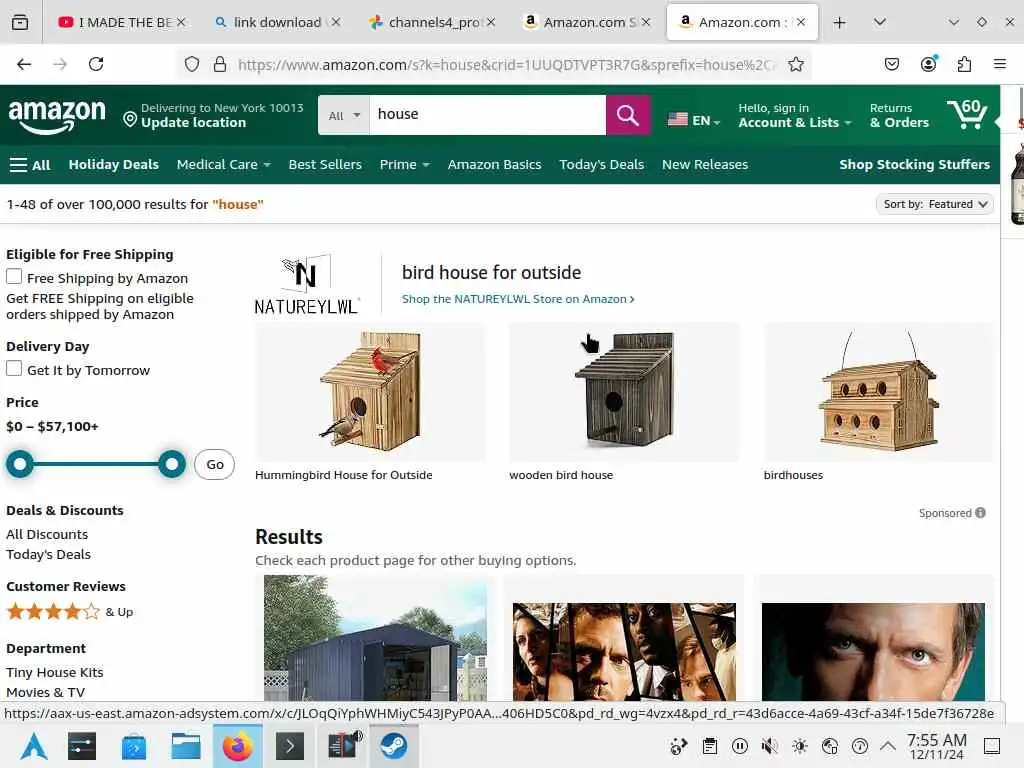The width and height of the screenshot is (1024, 768).
Task: Click the price Go button
Action: (214, 464)
